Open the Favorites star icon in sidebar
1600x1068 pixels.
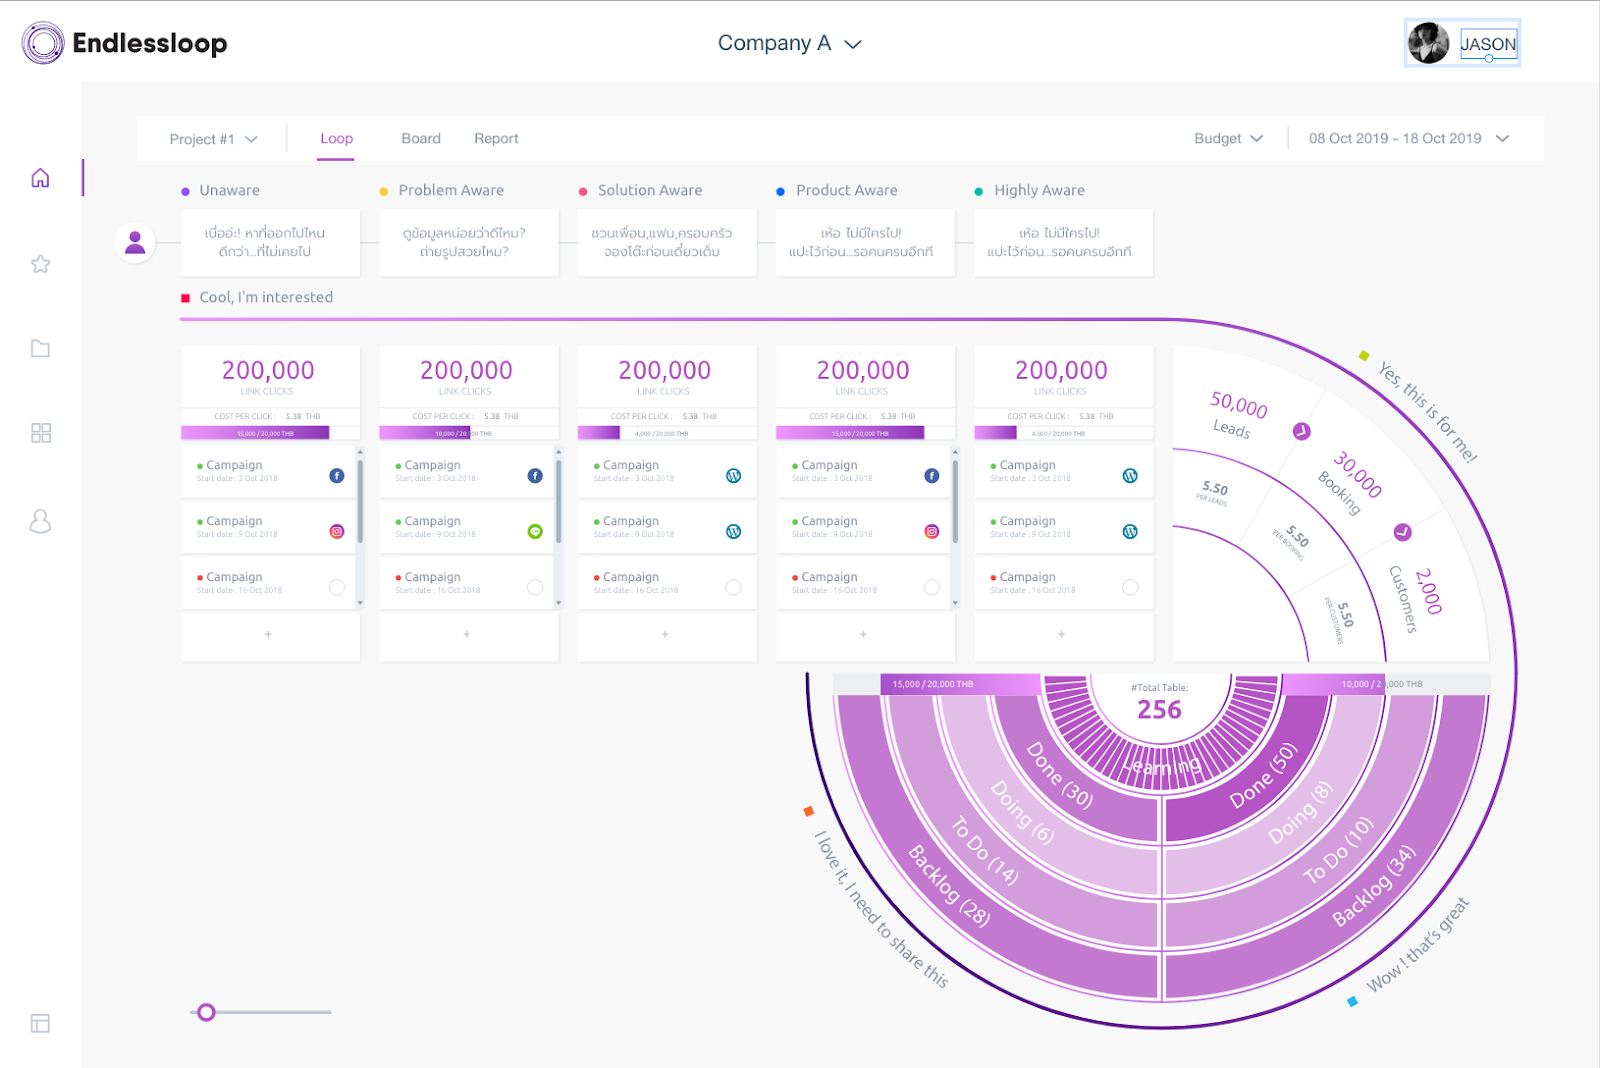(x=40, y=263)
